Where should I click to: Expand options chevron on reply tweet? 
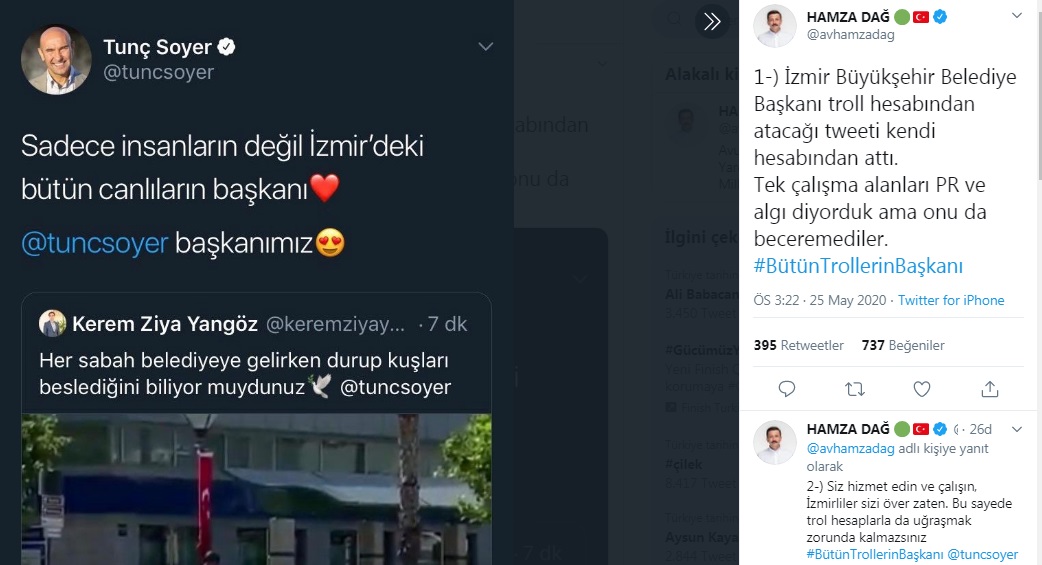pyautogui.click(x=1017, y=429)
